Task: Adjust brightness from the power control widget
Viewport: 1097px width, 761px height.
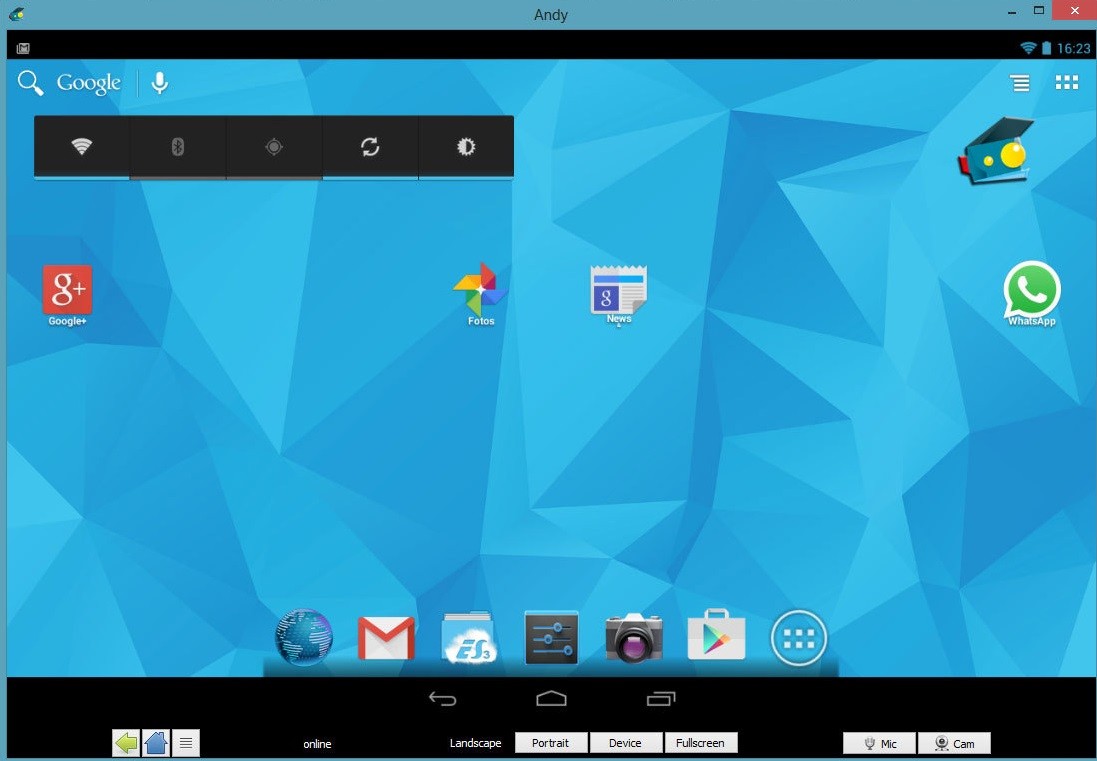Action: pyautogui.click(x=465, y=146)
